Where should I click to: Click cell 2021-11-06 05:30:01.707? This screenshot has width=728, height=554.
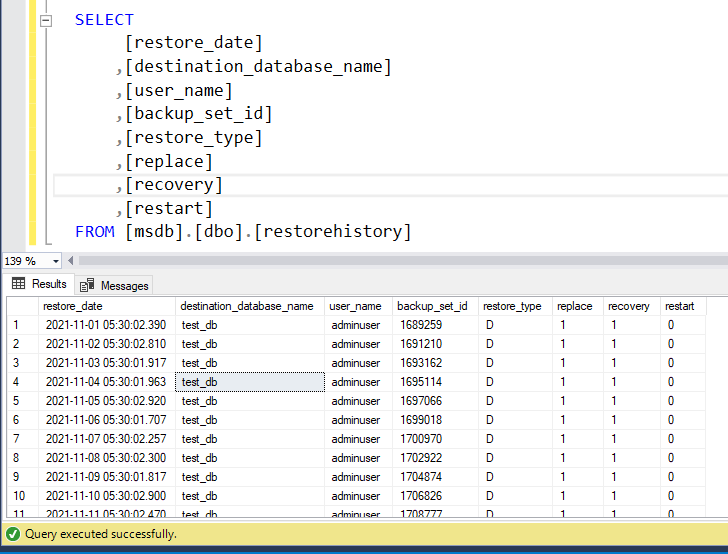coord(106,420)
